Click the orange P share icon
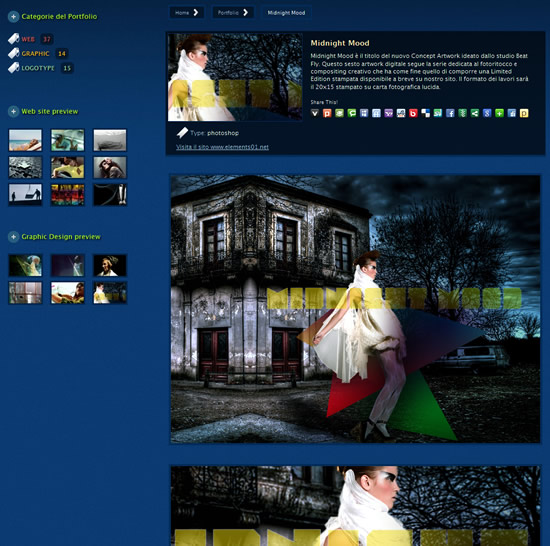Screen dimensions: 550x546 click(327, 113)
